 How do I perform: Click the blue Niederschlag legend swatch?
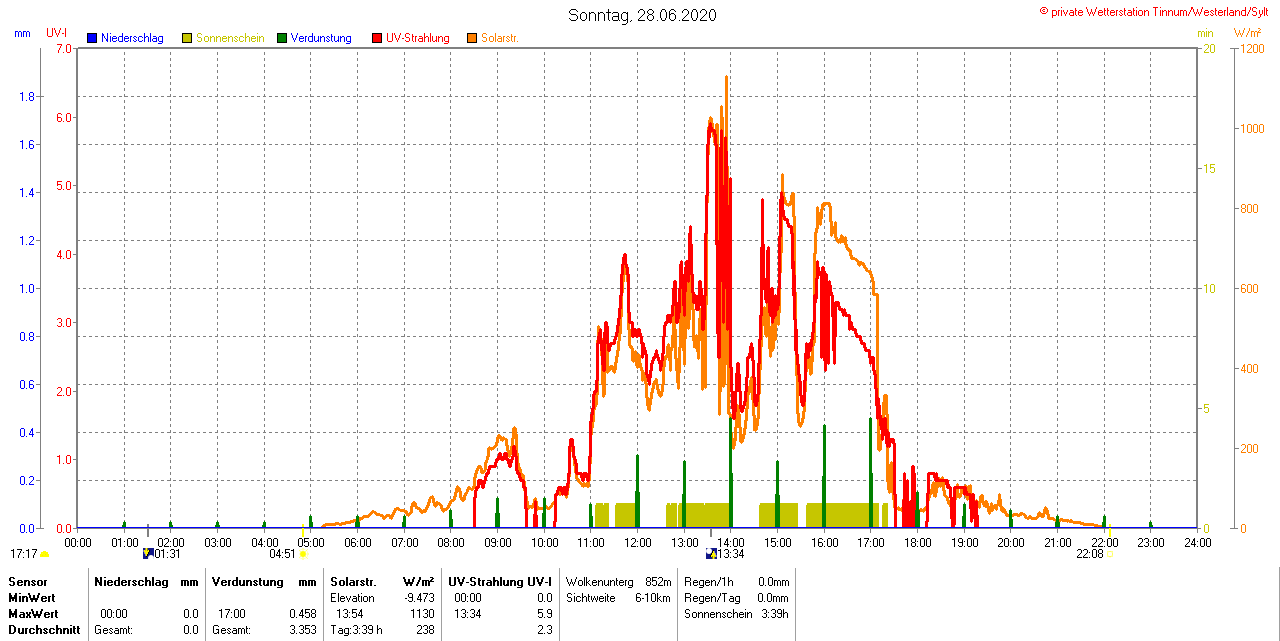(92, 38)
